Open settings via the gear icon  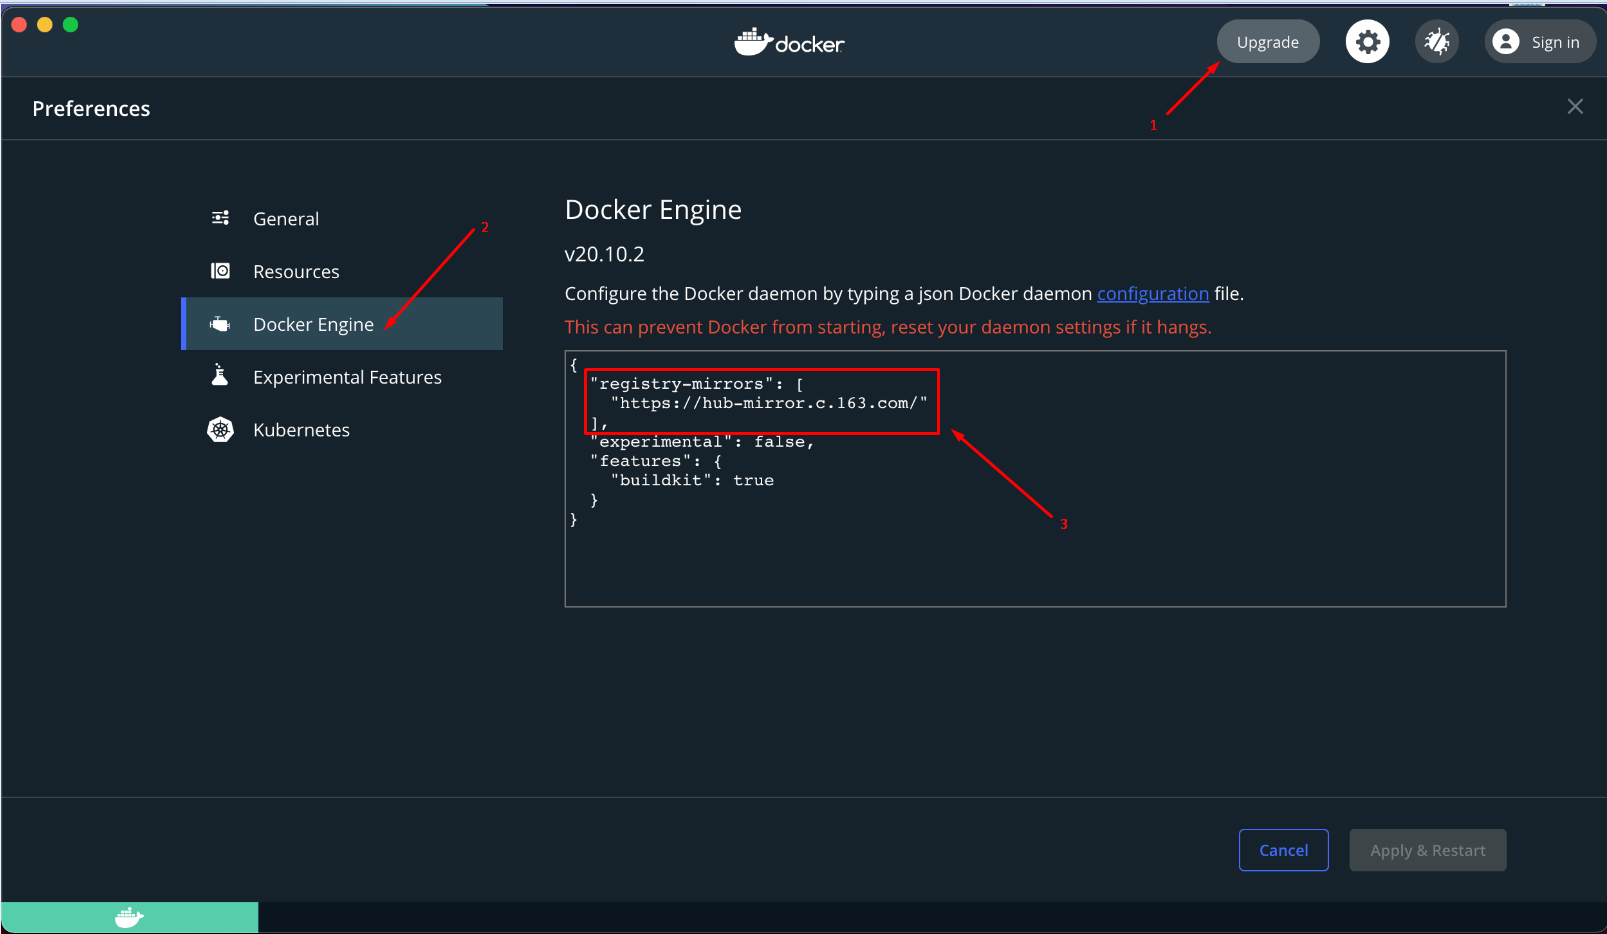[x=1367, y=42]
